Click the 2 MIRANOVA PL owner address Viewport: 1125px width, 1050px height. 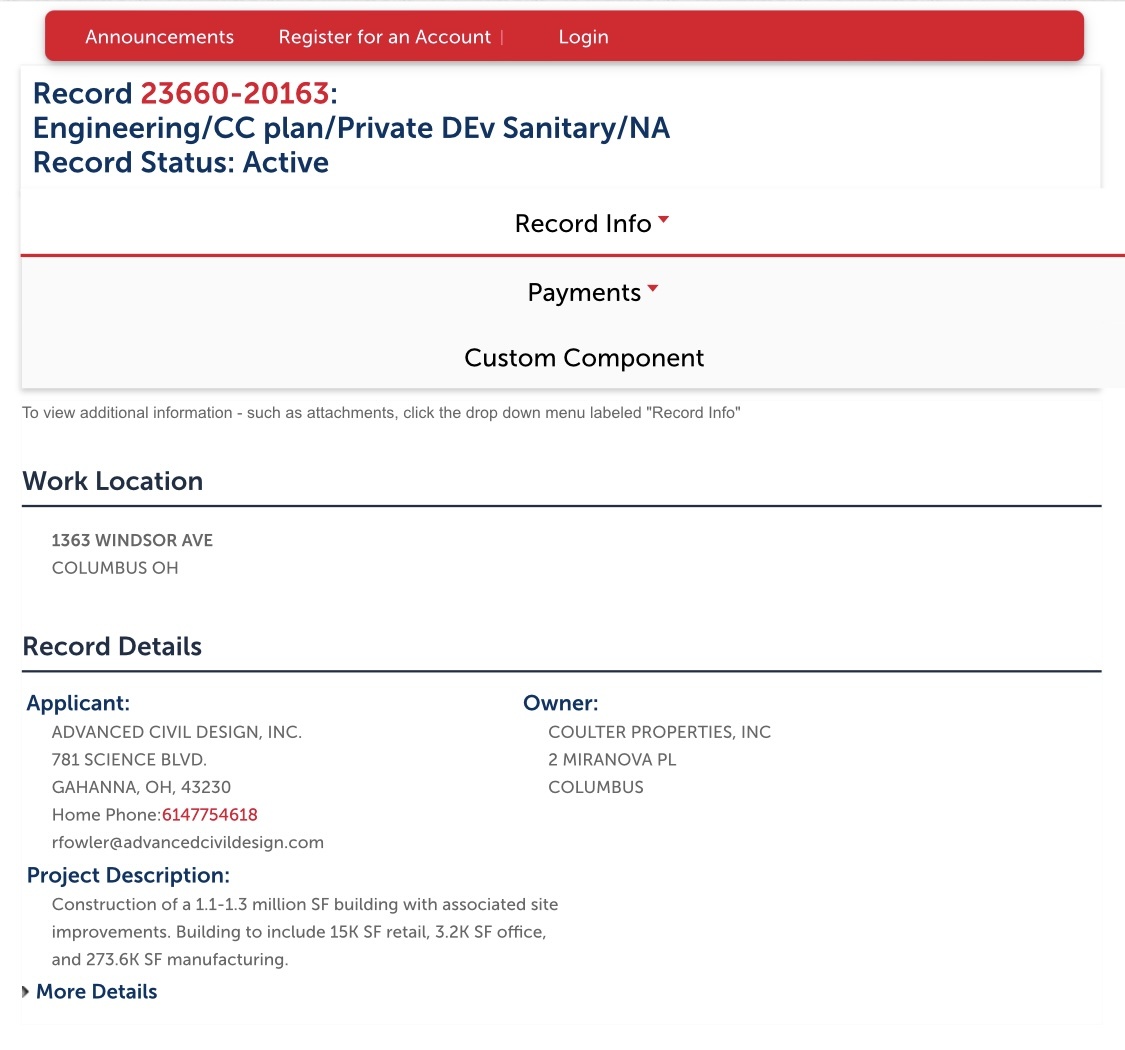pos(612,759)
